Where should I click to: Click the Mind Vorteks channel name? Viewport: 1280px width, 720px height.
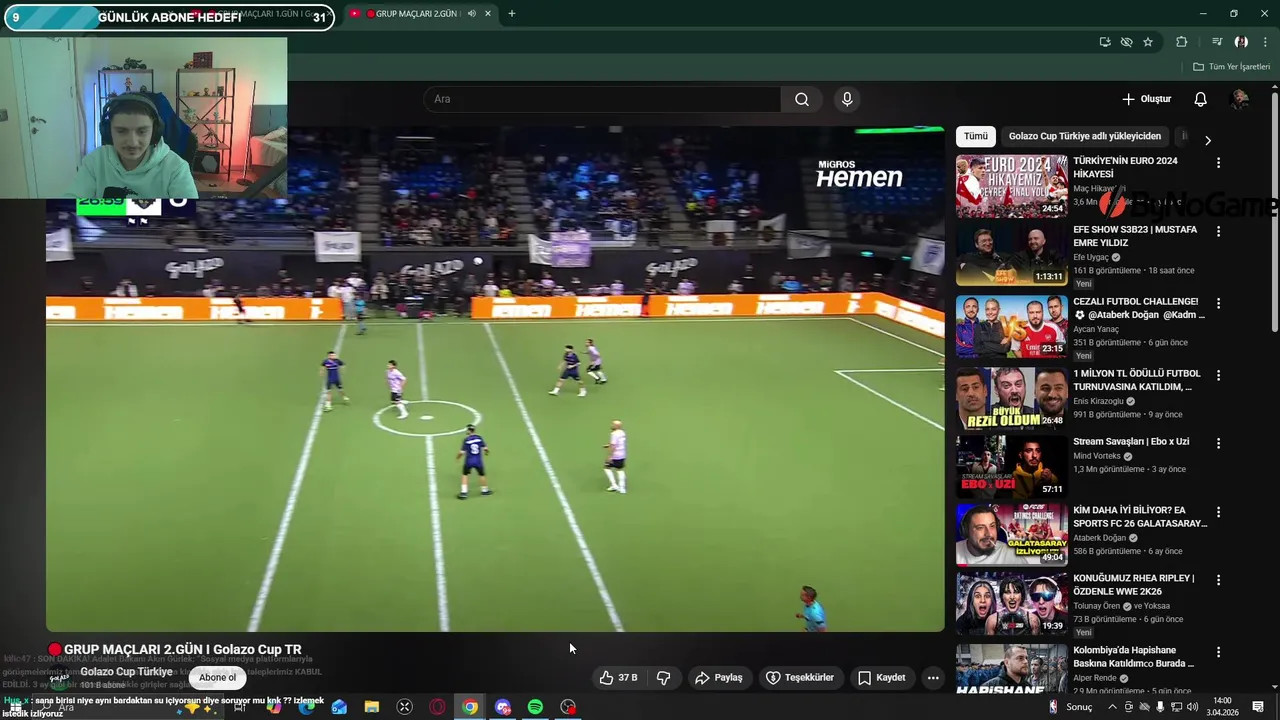click(x=1097, y=456)
